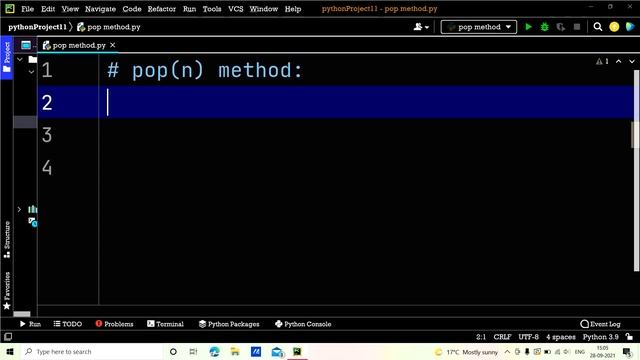Image resolution: width=640 pixels, height=360 pixels.
Task: Open the Terminal tool window
Action: coord(165,324)
